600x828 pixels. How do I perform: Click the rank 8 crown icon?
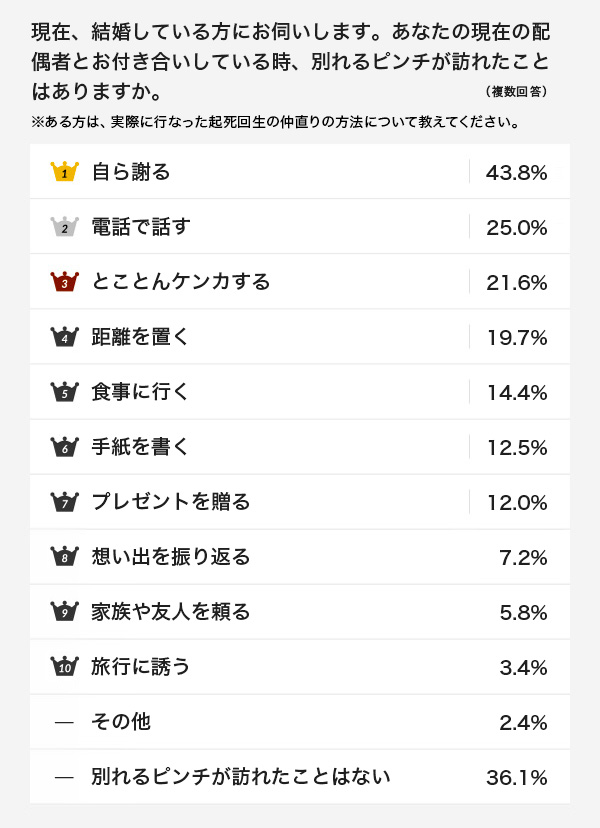click(x=64, y=556)
